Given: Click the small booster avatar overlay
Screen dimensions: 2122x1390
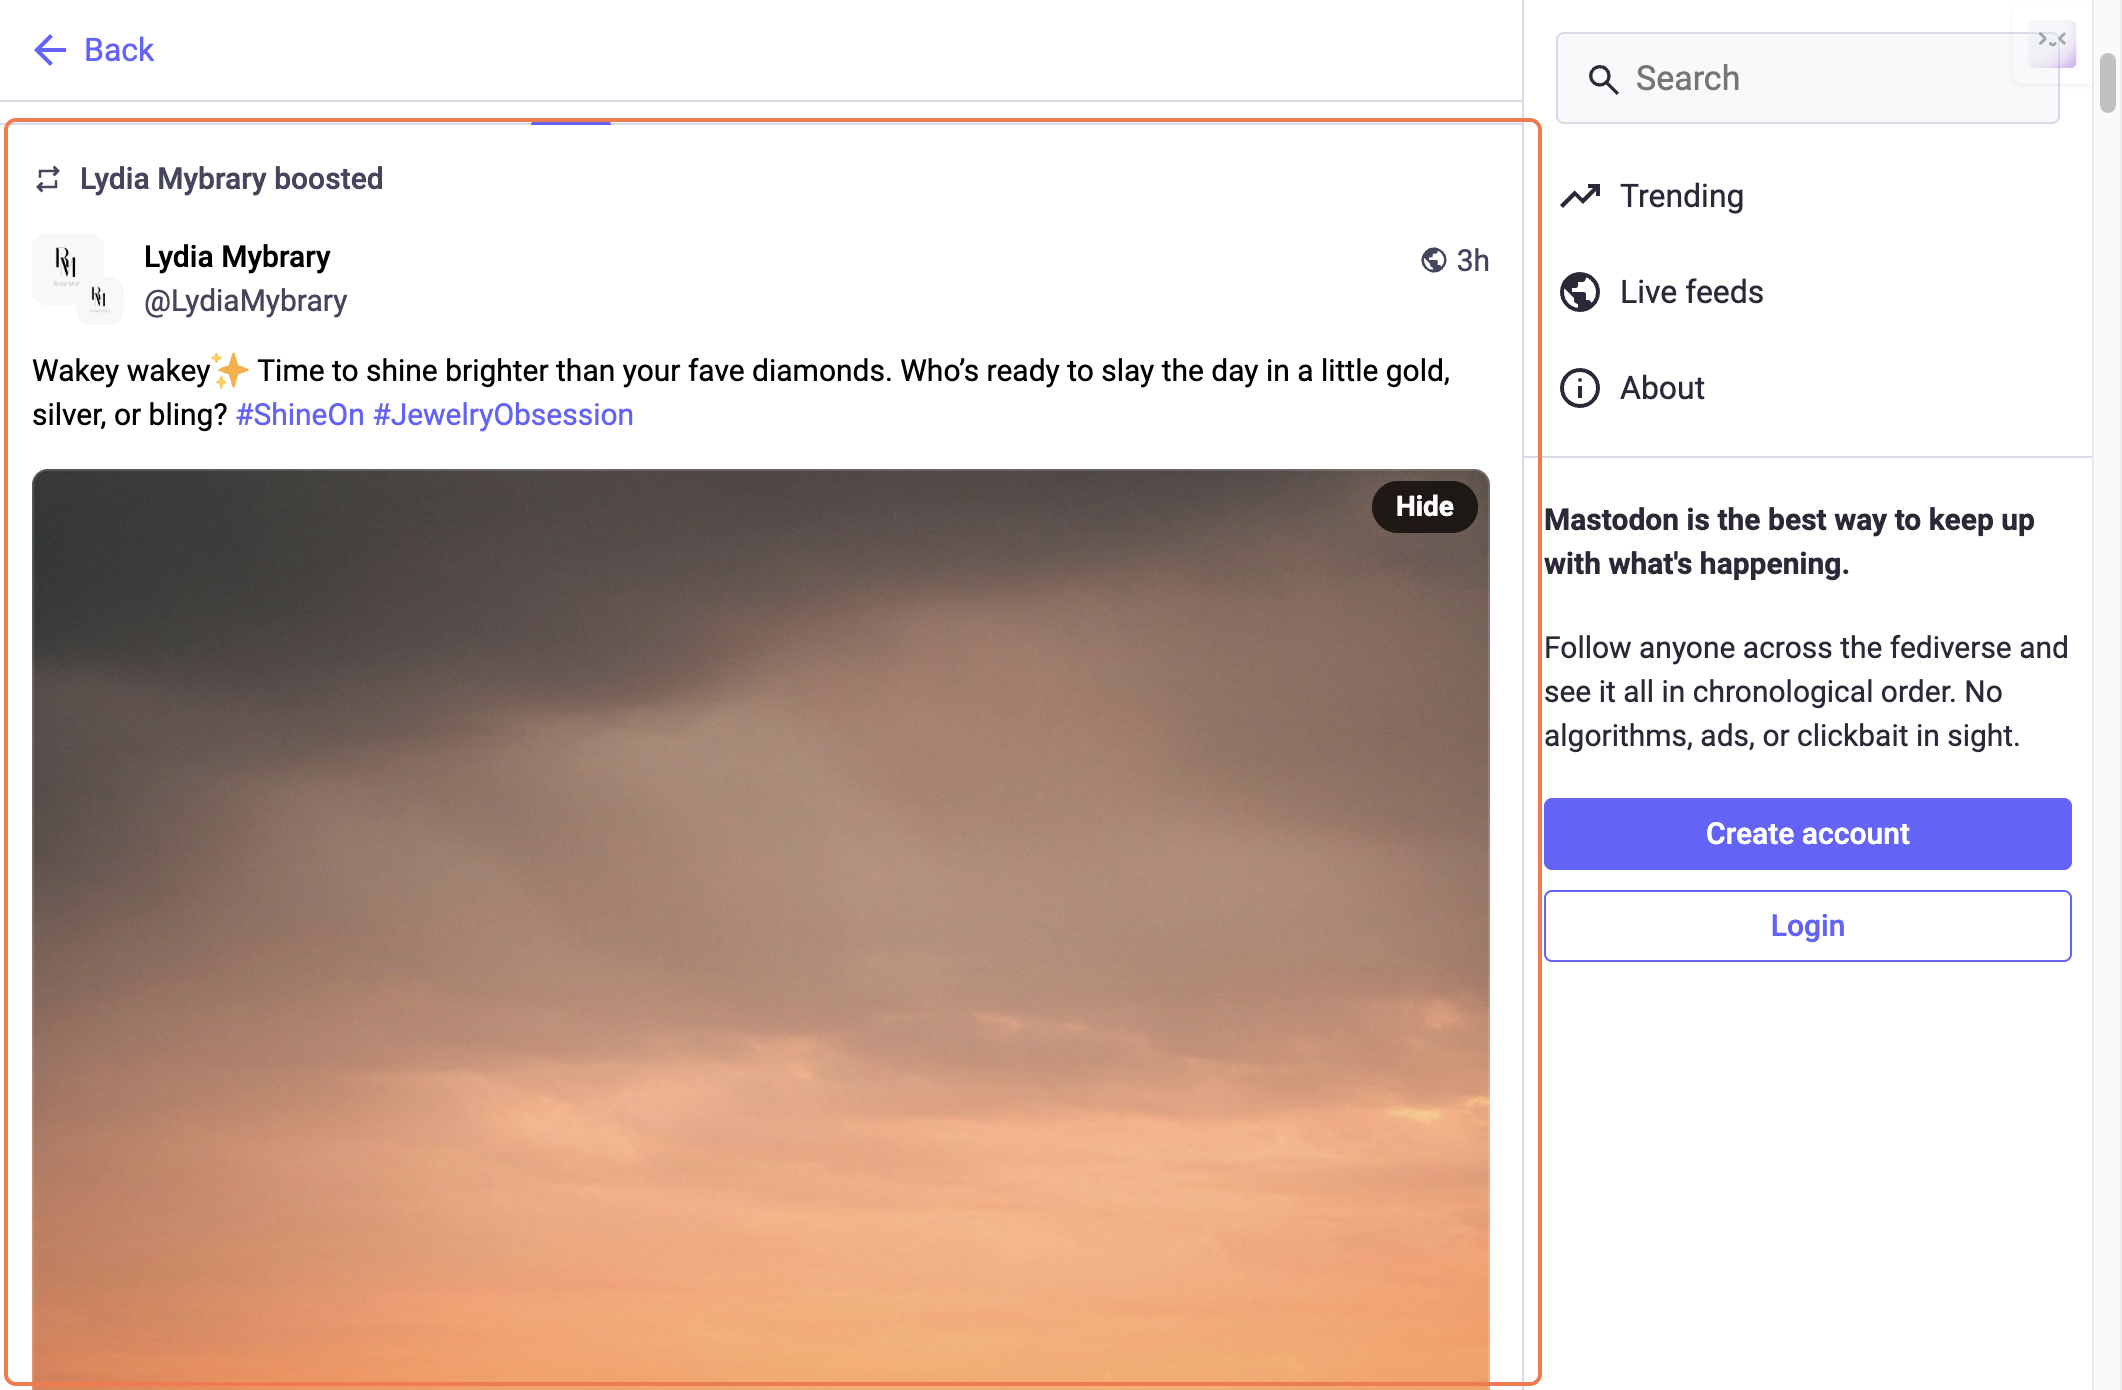Looking at the screenshot, I should point(100,300).
